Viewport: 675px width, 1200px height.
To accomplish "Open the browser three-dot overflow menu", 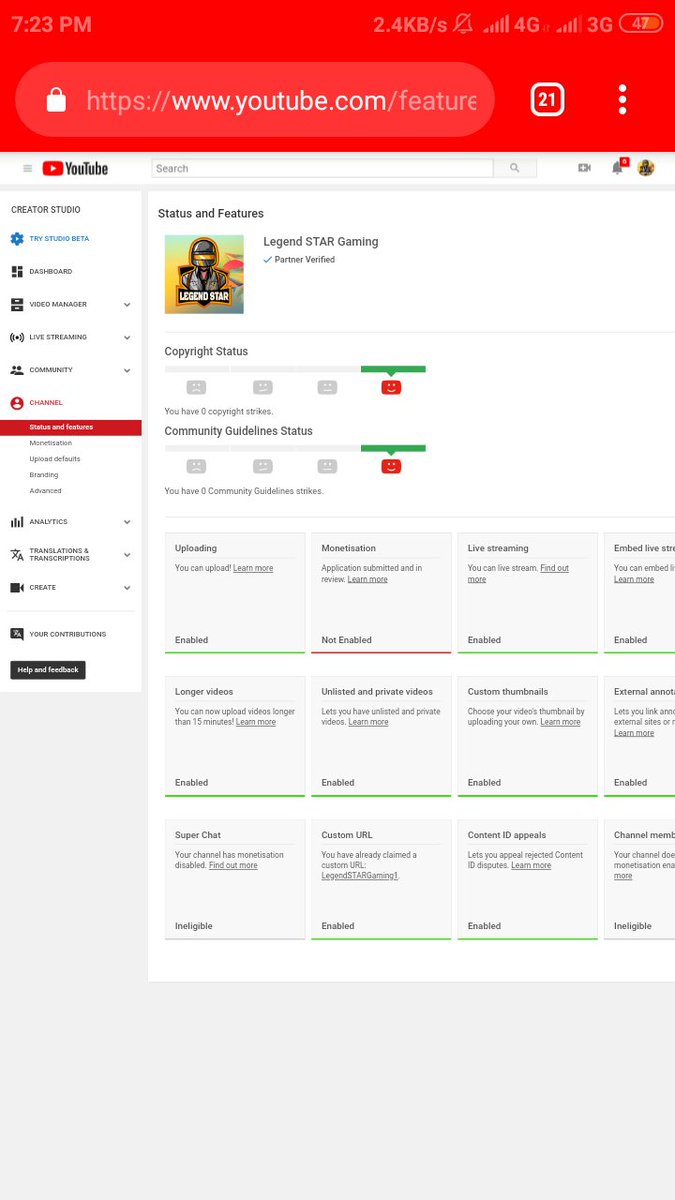I will click(622, 99).
